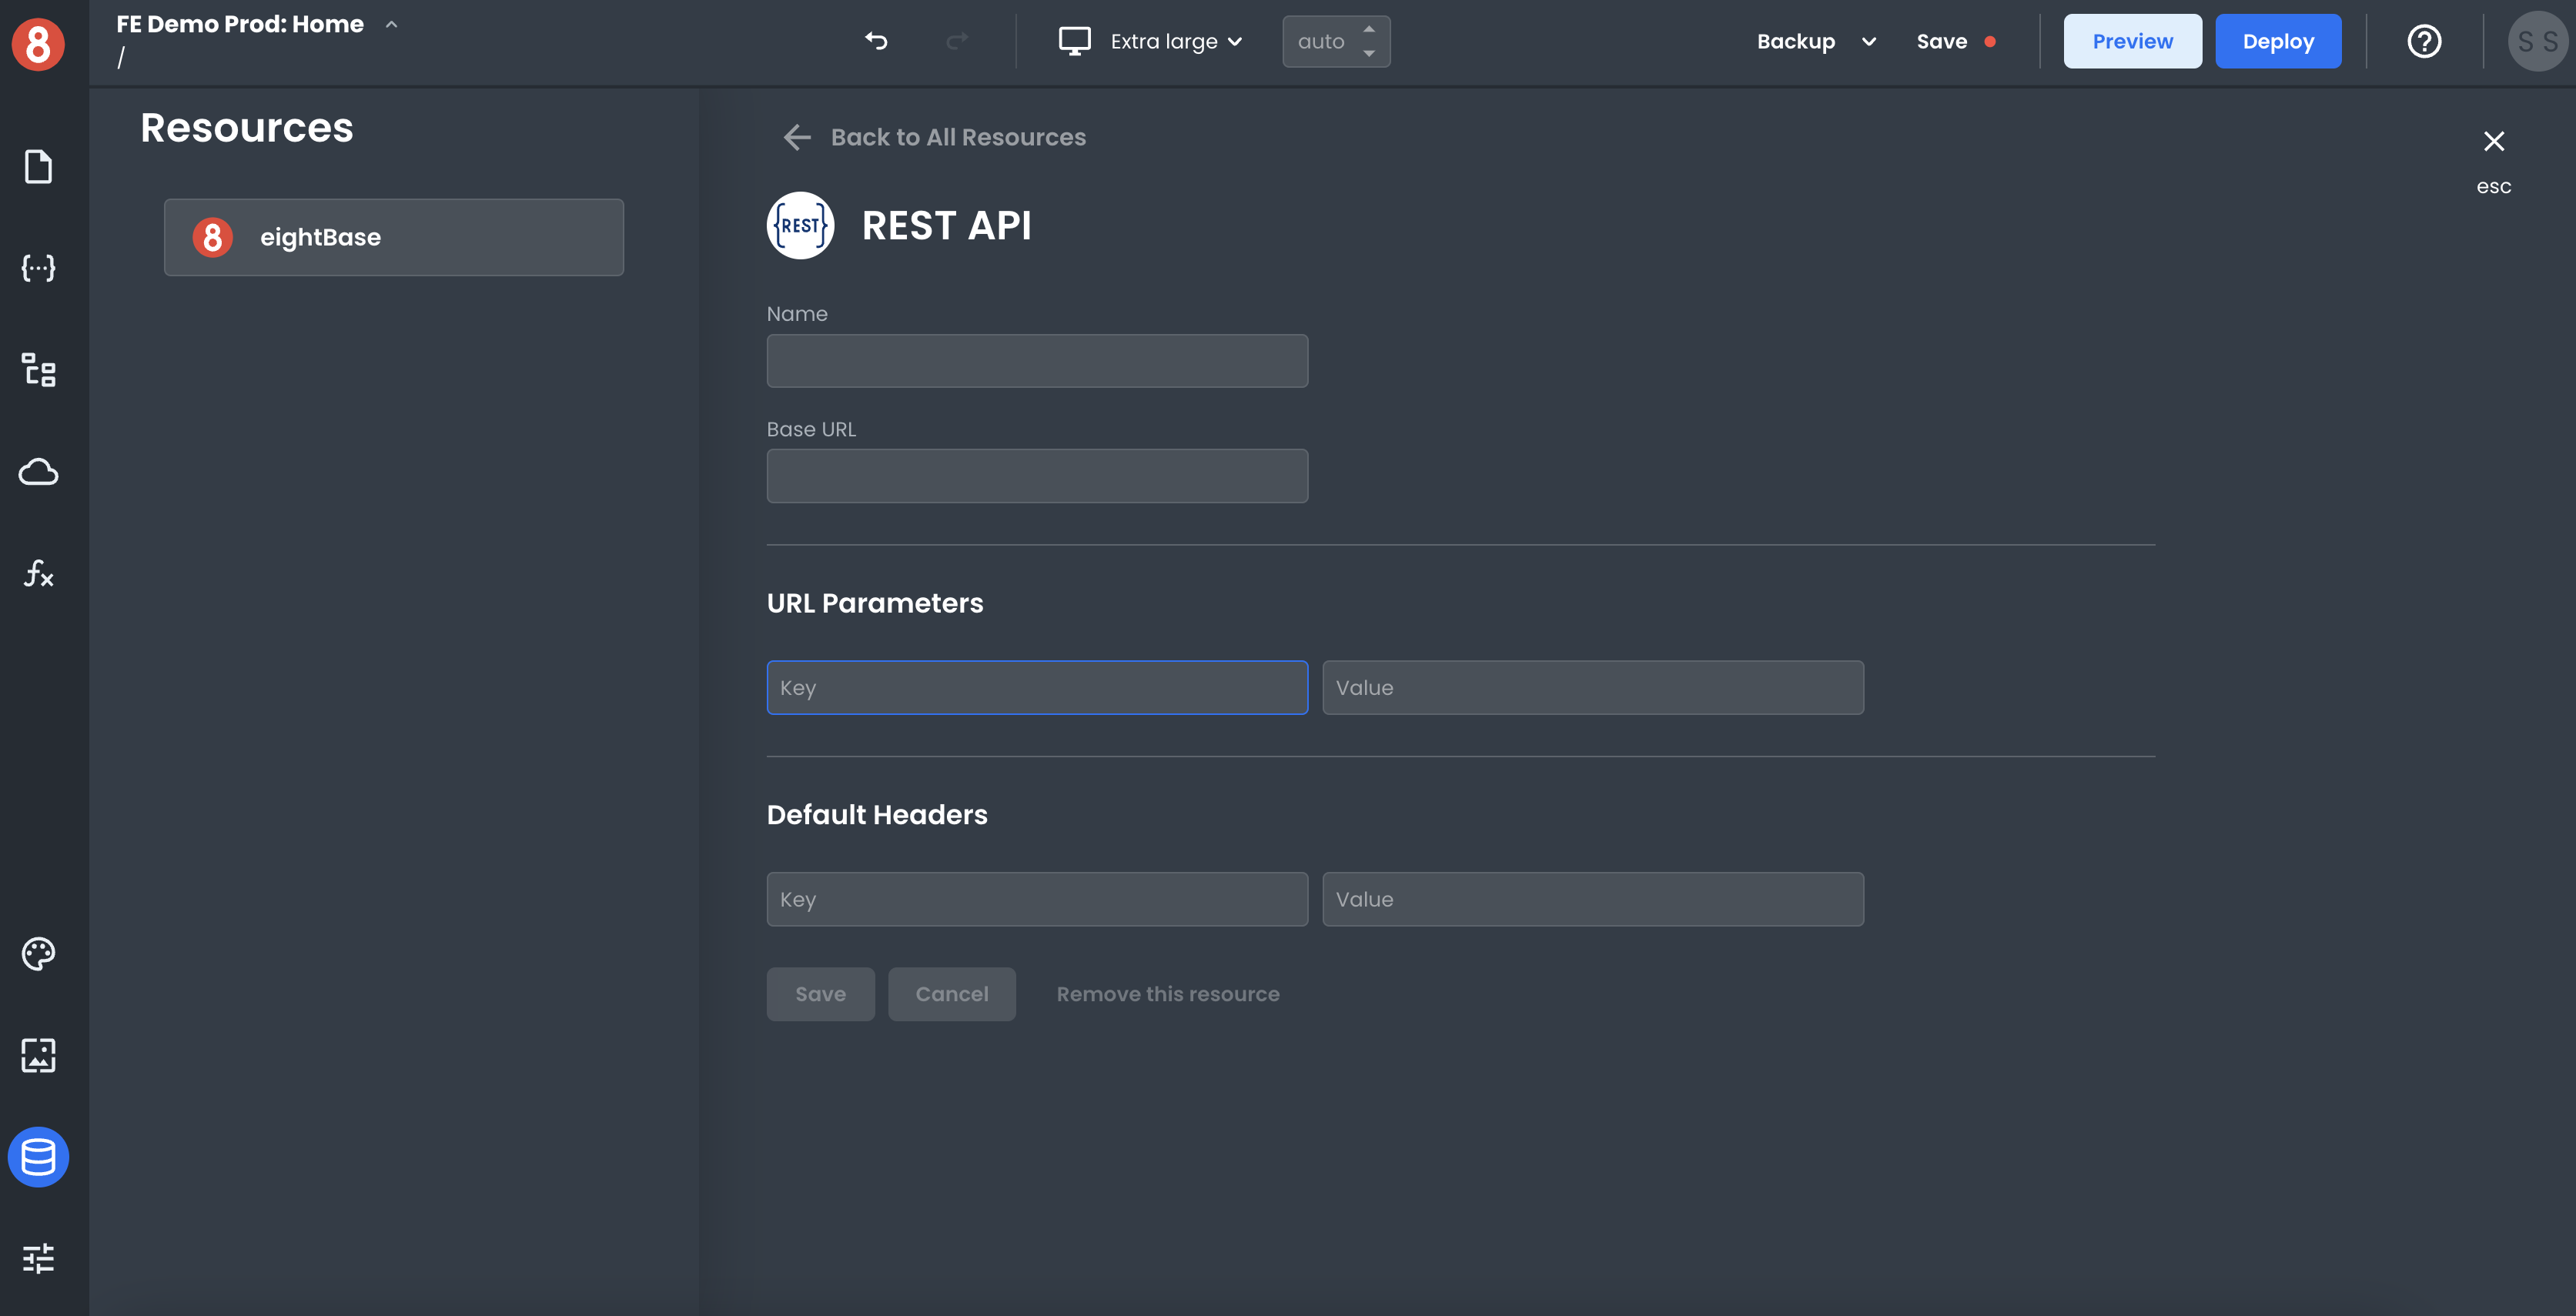Click Remove this resource link
Screen dimensions: 2576x1316
click(1168, 994)
